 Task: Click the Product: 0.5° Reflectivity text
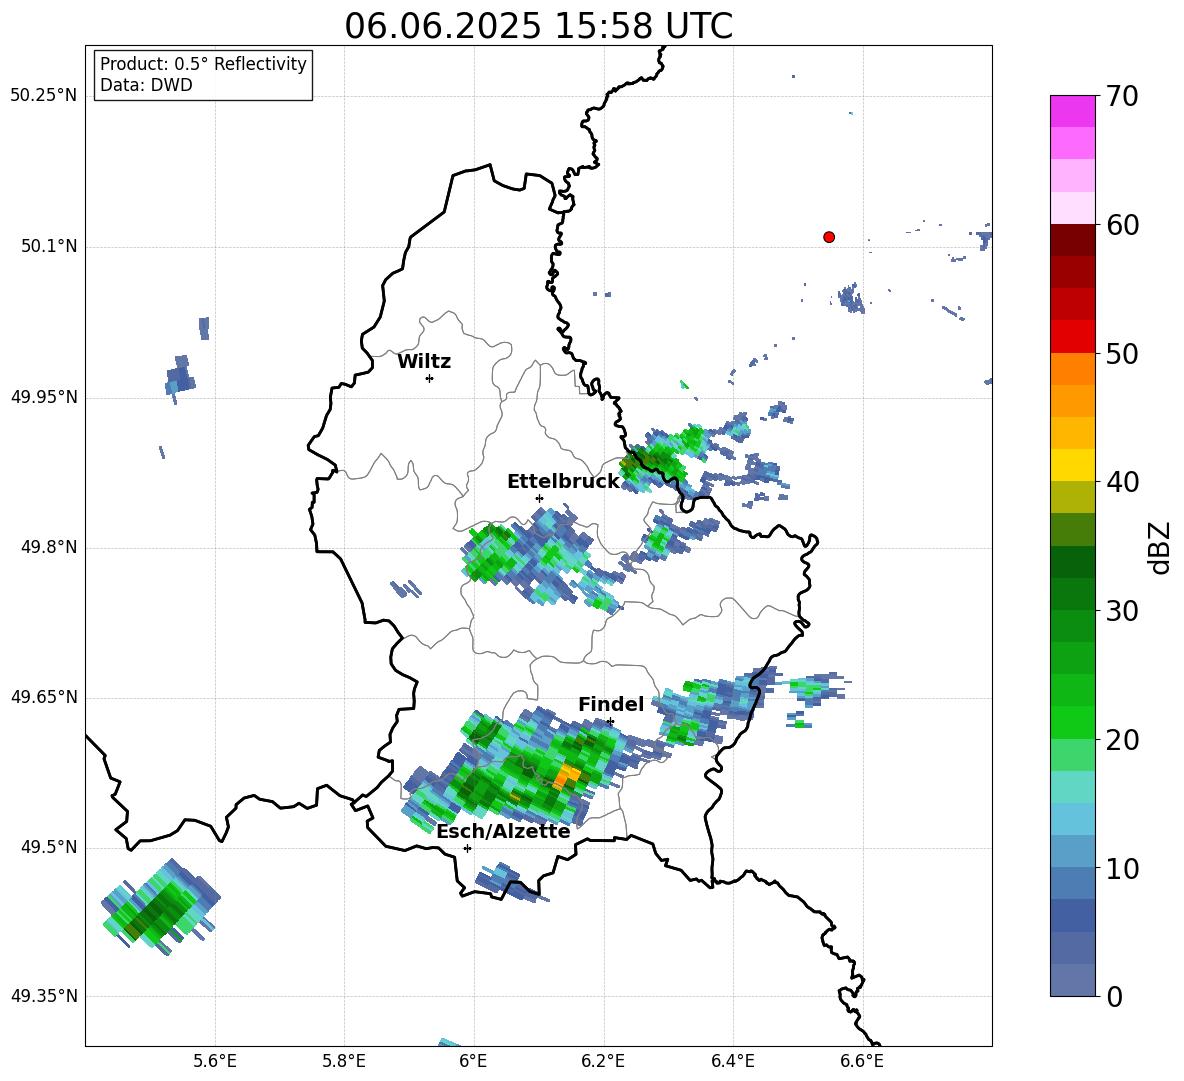(x=203, y=64)
